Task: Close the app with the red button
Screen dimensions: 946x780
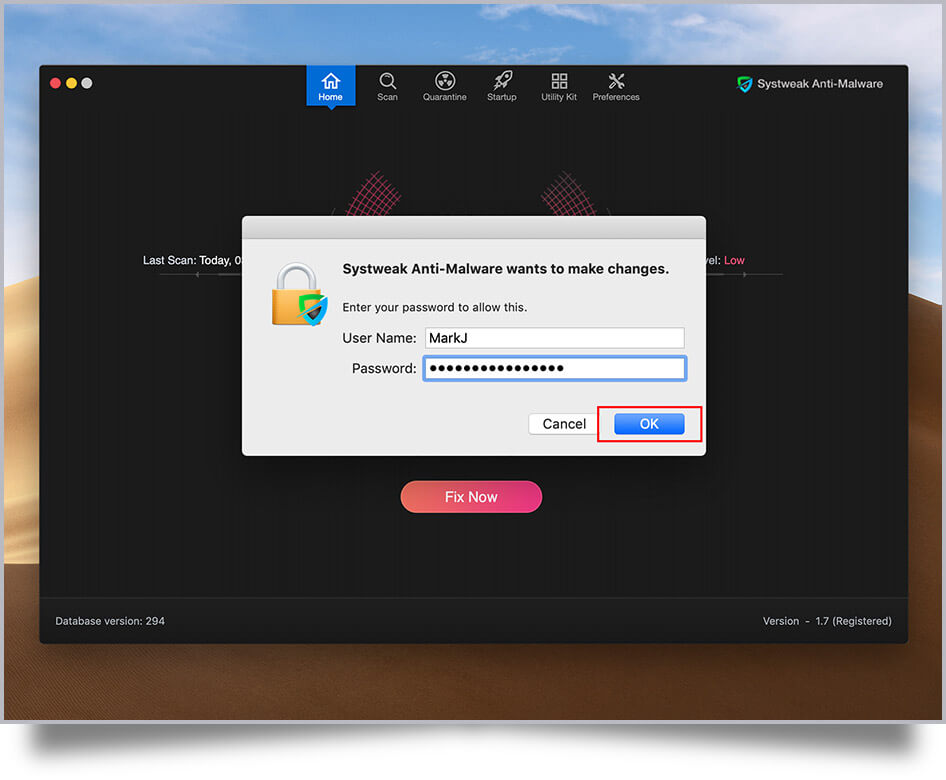Action: point(56,83)
